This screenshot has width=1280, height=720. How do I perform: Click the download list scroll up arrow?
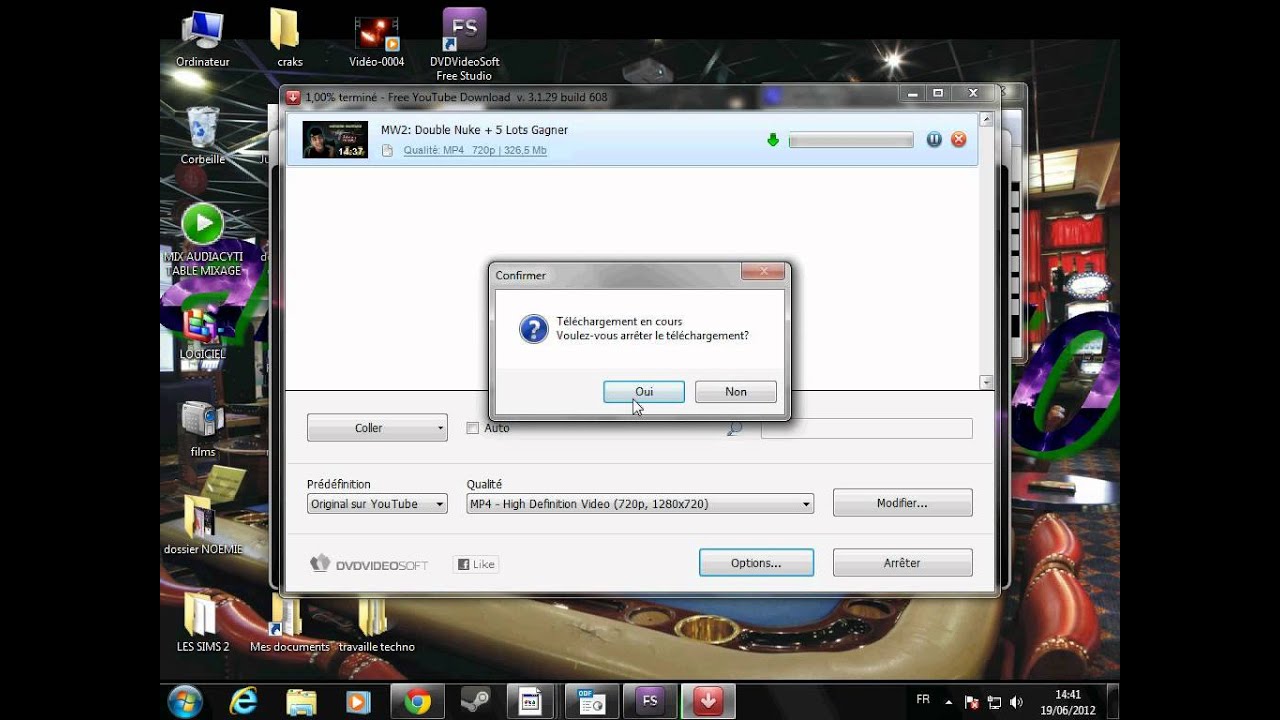pyautogui.click(x=986, y=119)
